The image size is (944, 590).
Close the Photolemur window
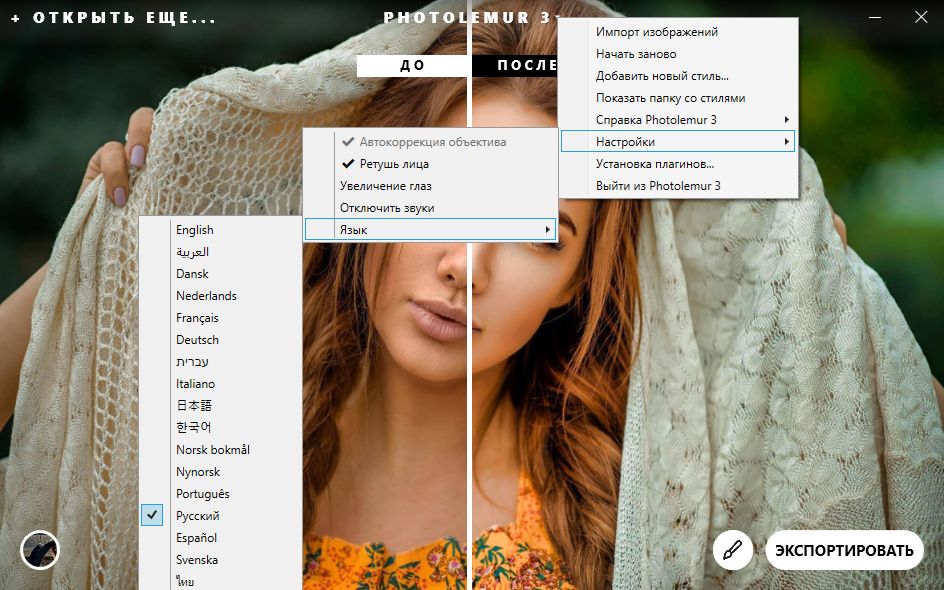pos(921,17)
